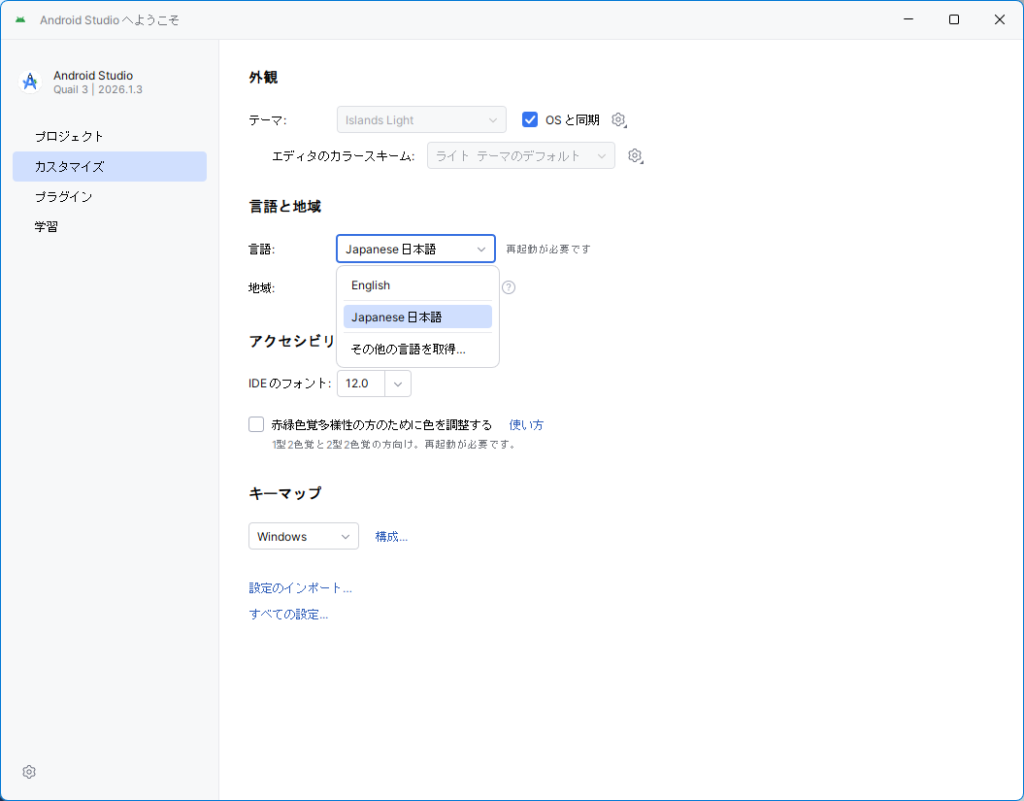
Task: Select English from the language list
Action: 417,285
